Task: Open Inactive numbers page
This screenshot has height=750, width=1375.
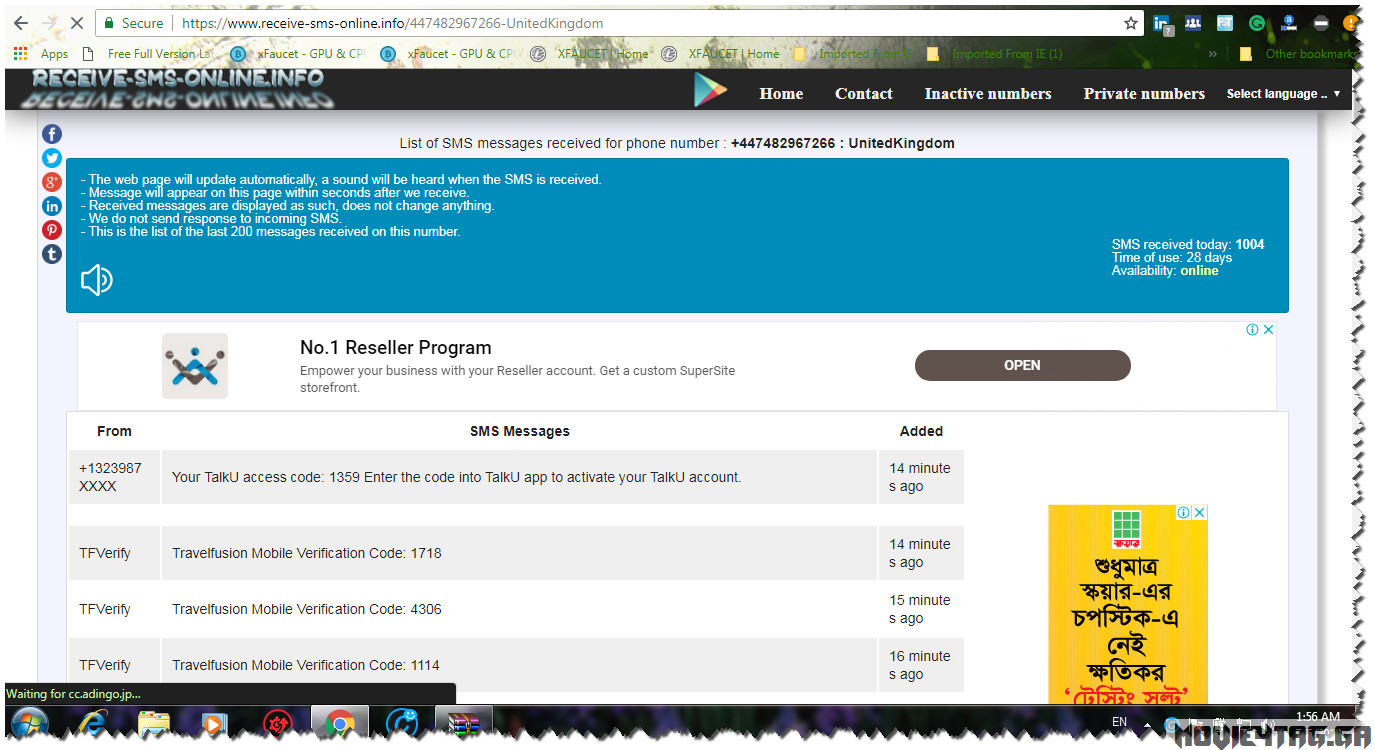Action: pos(988,94)
